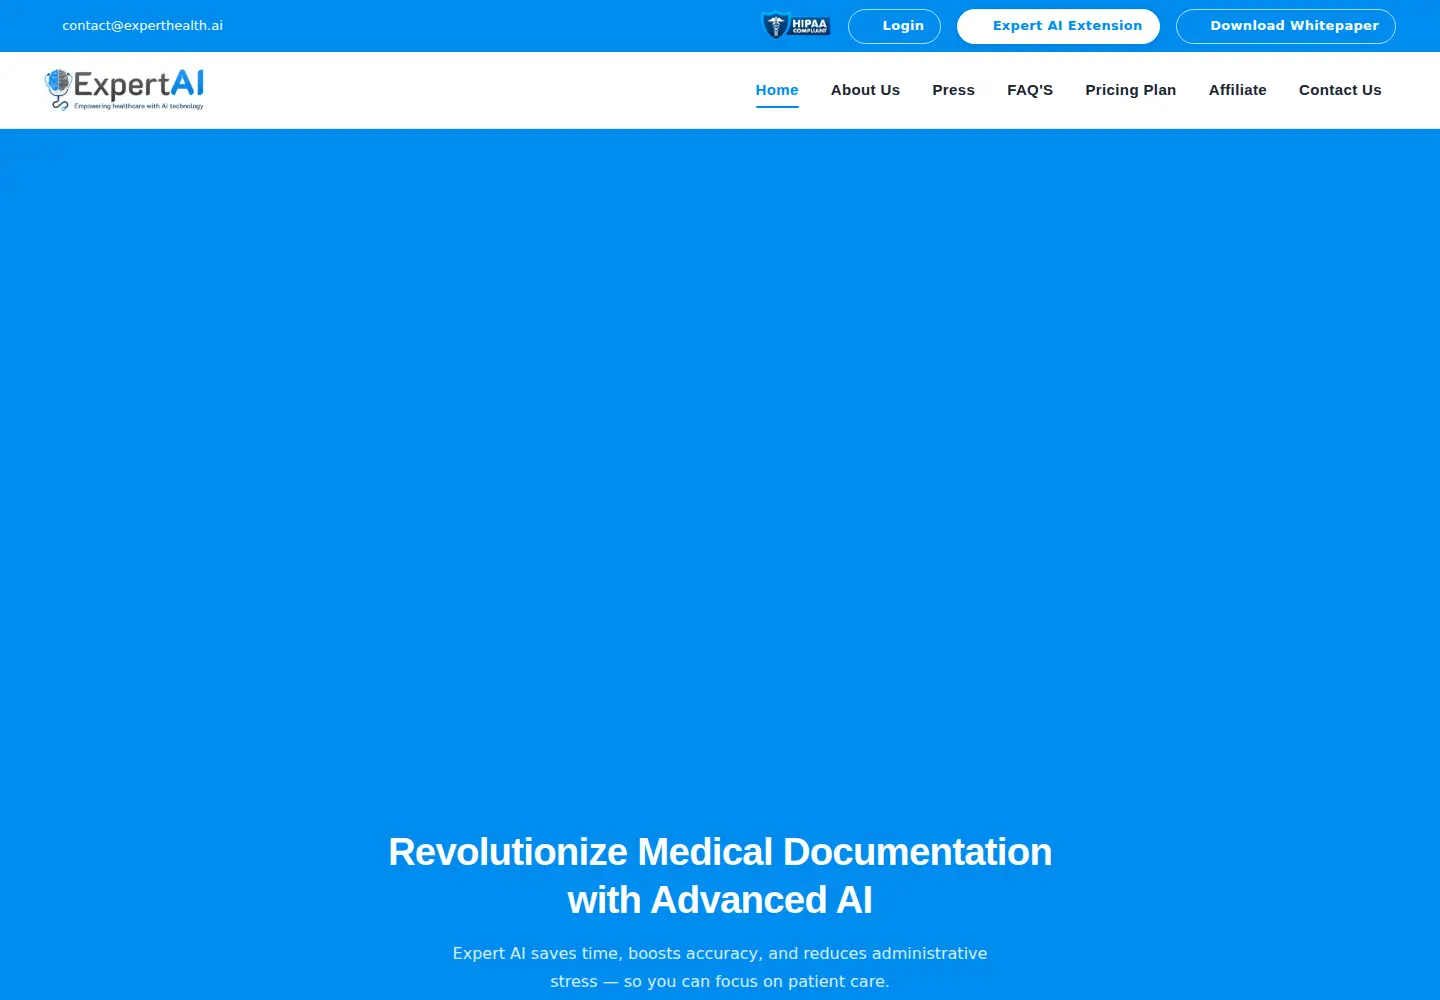Open the Expert AI Extension button
This screenshot has width=1440, height=1000.
1058,26
